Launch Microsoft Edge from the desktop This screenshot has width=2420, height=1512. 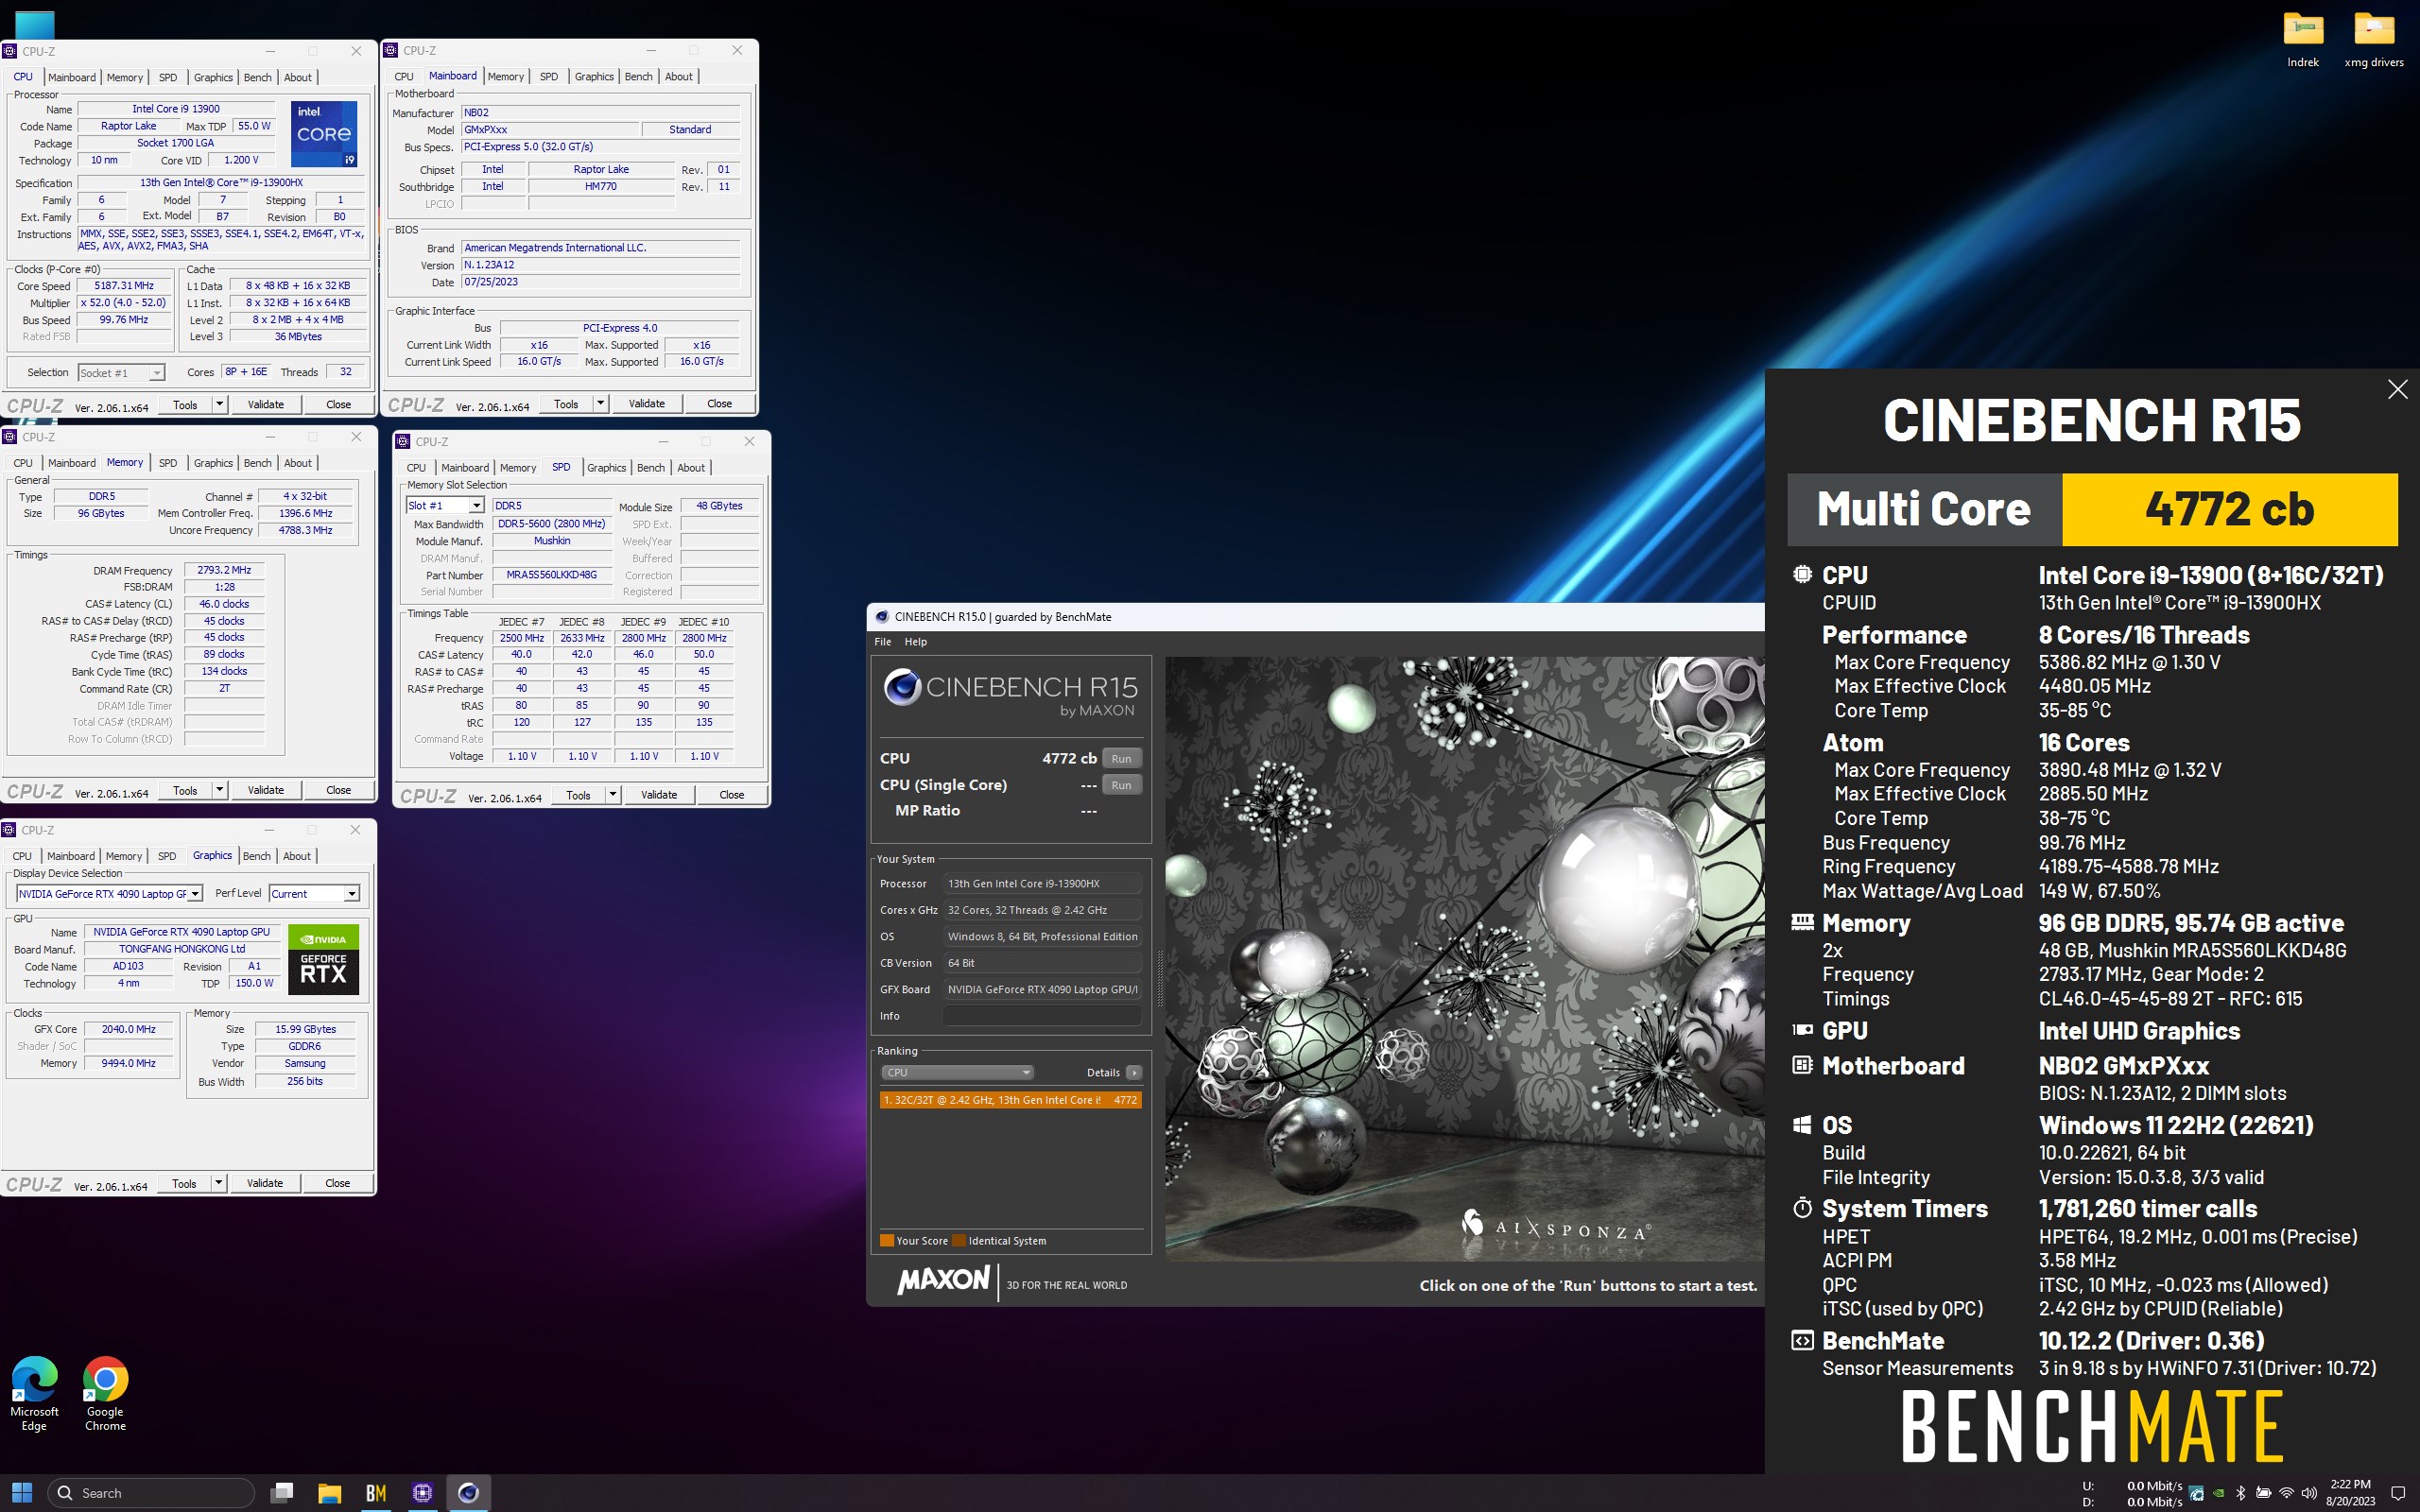[x=34, y=1393]
